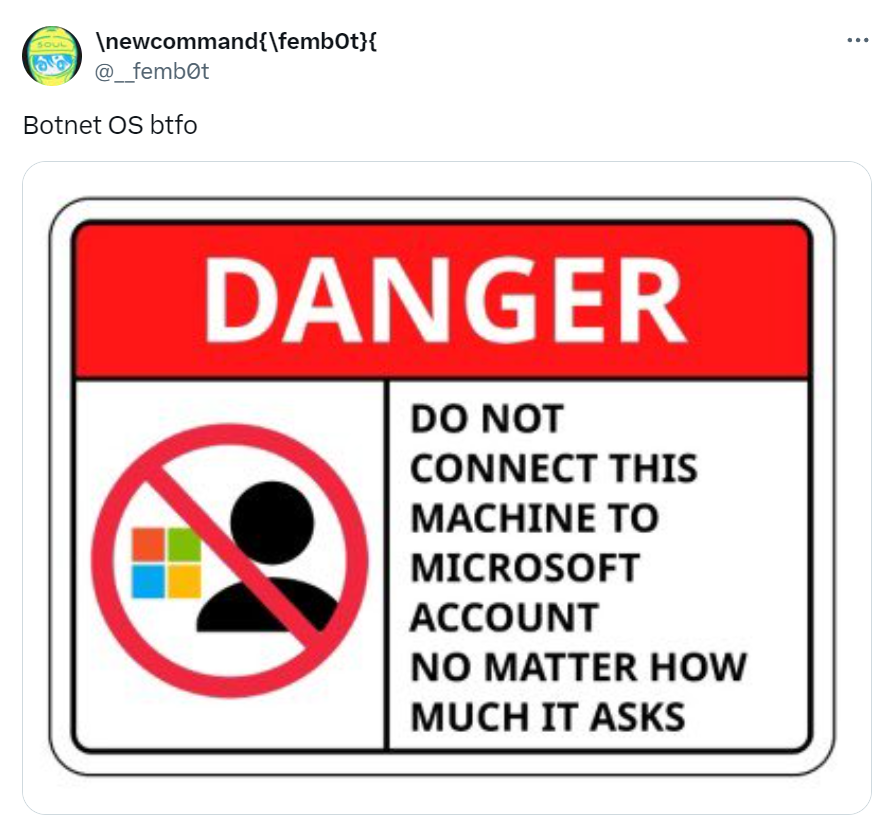Click the red square of Microsoft logo
The image size is (893, 833).
click(148, 544)
